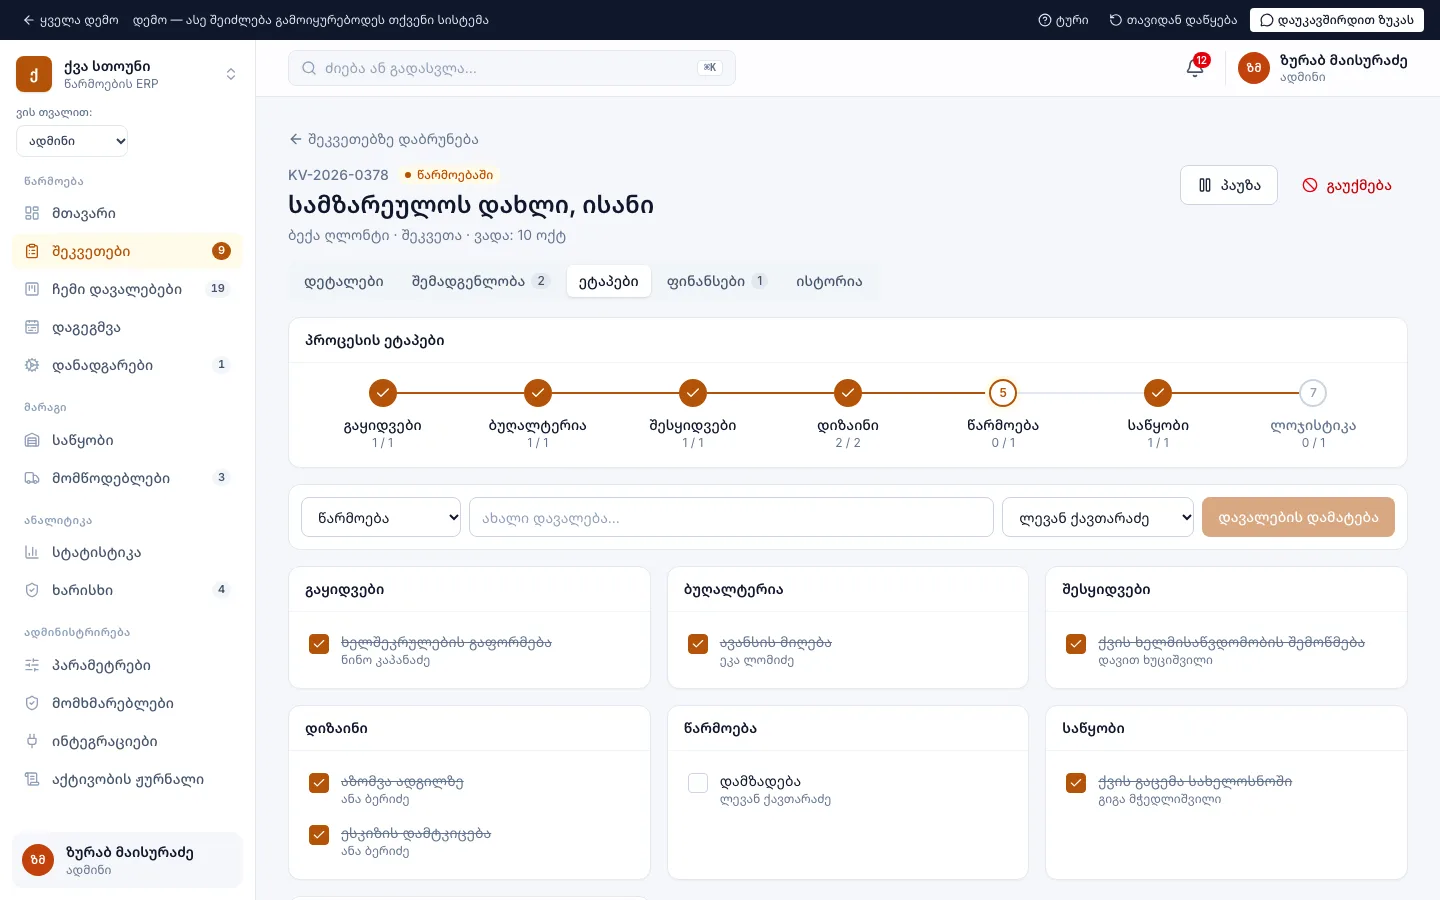Click the დანადგარები gear icon
Viewport: 1440px width, 900px height.
click(32, 365)
